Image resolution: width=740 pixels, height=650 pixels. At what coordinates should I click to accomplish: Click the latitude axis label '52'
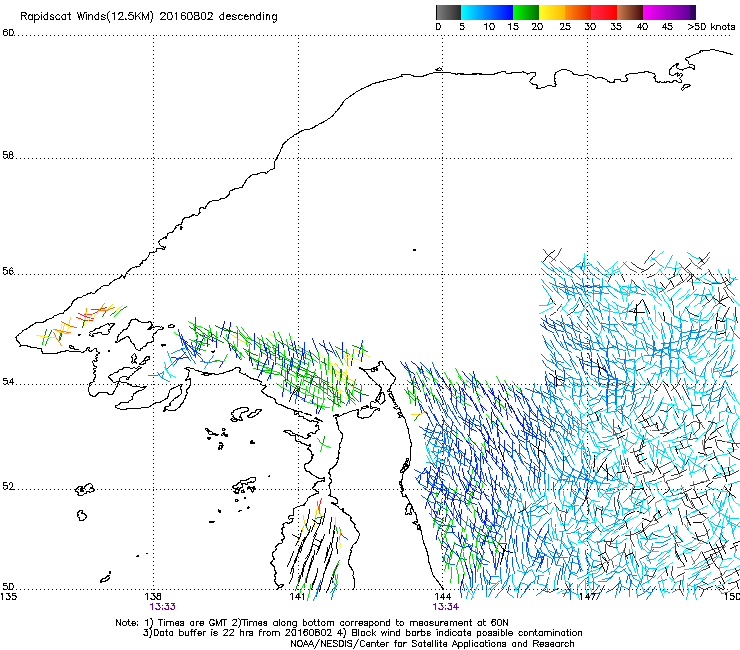tap(8, 486)
